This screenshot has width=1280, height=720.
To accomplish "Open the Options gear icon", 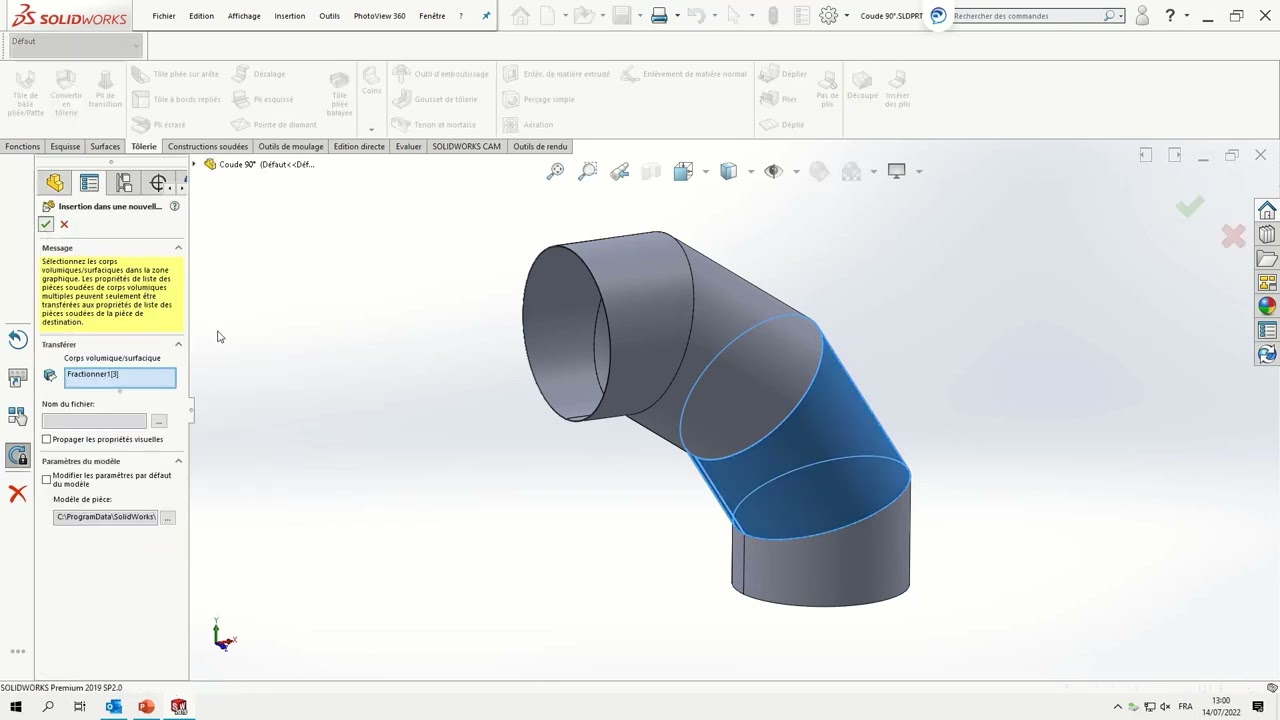I will pos(828,16).
